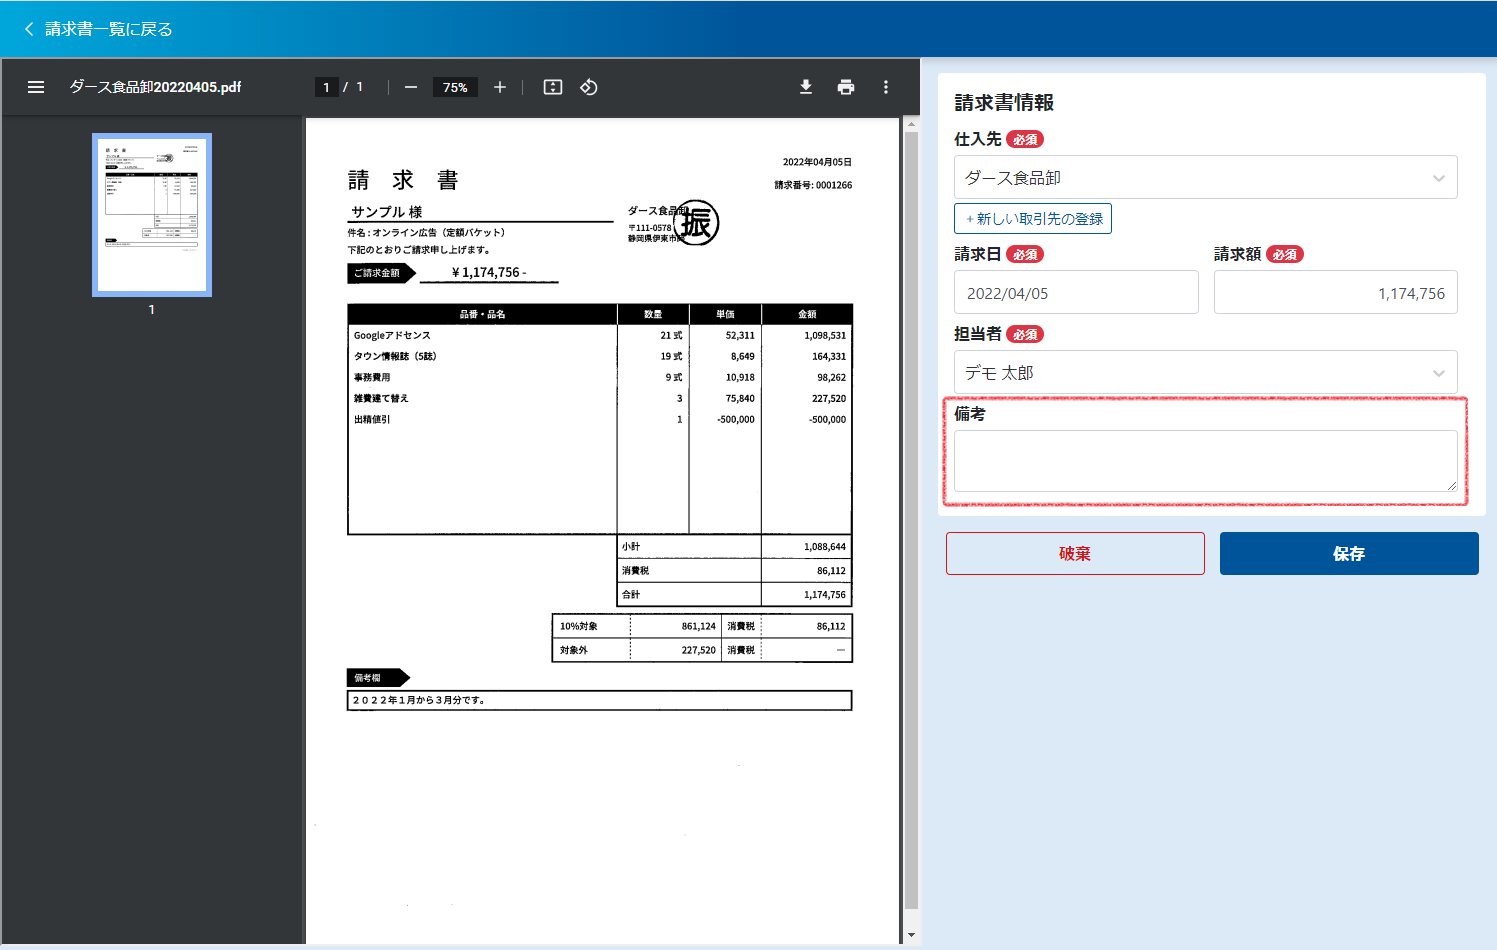The image size is (1497, 950).
Task: Rotate the PDF counterclockwise
Action: 589,87
